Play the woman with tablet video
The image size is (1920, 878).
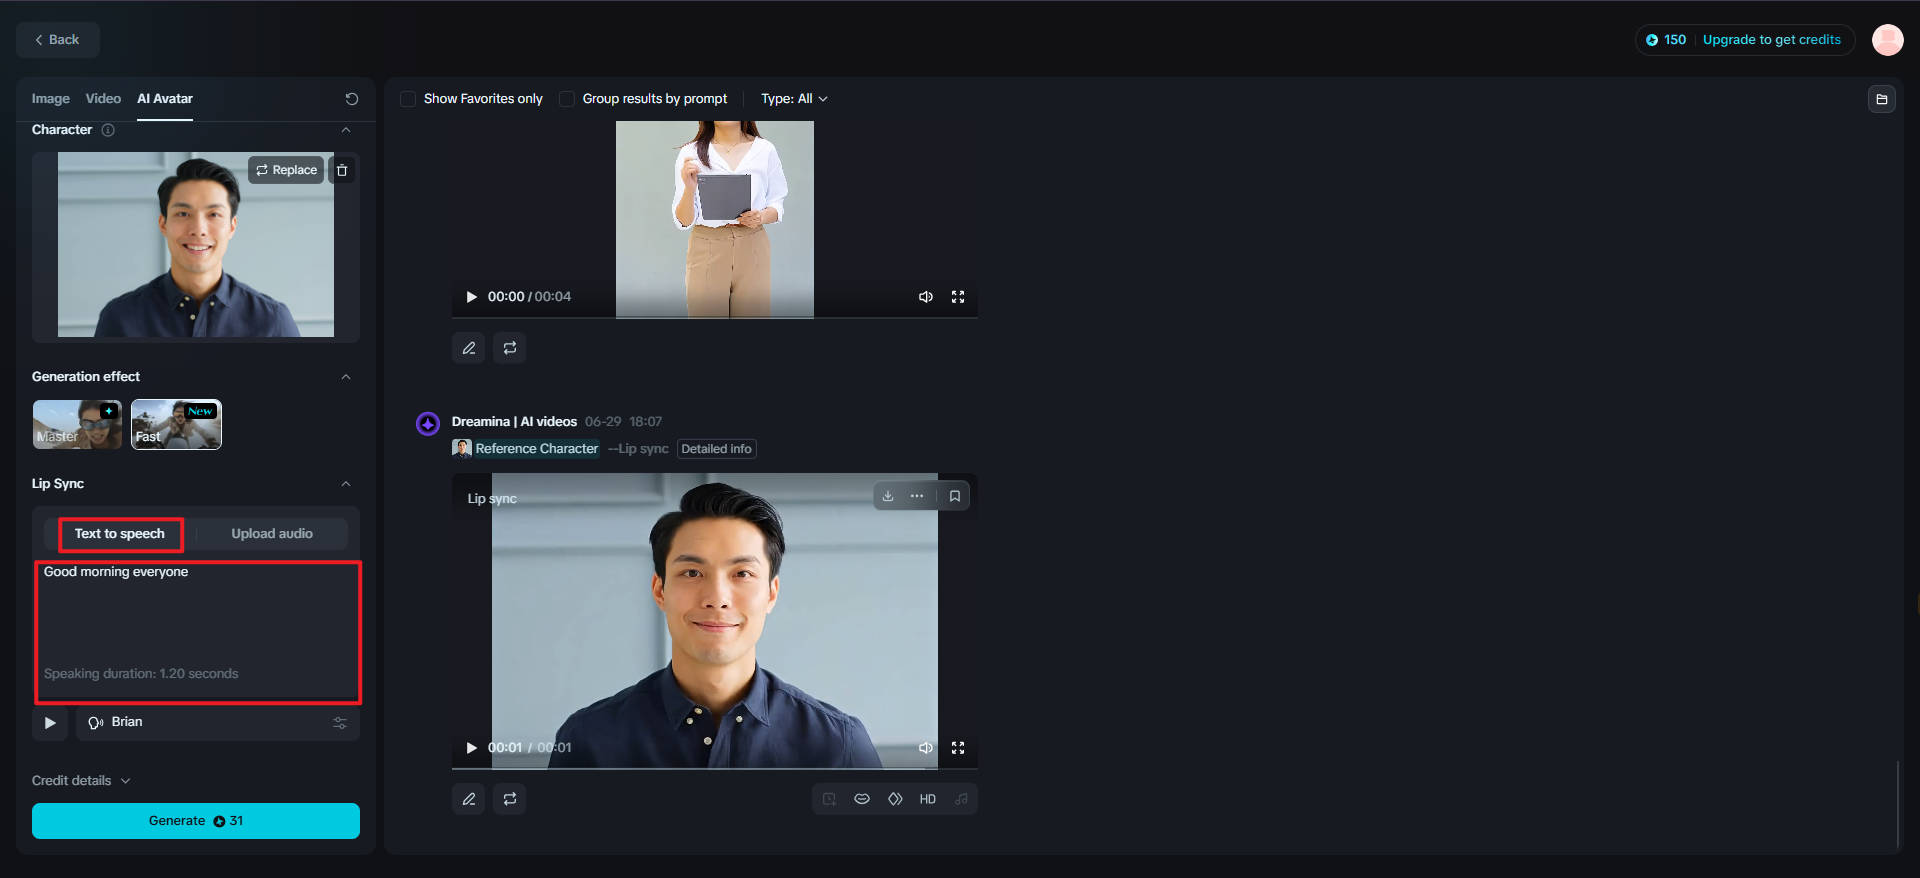(x=471, y=297)
